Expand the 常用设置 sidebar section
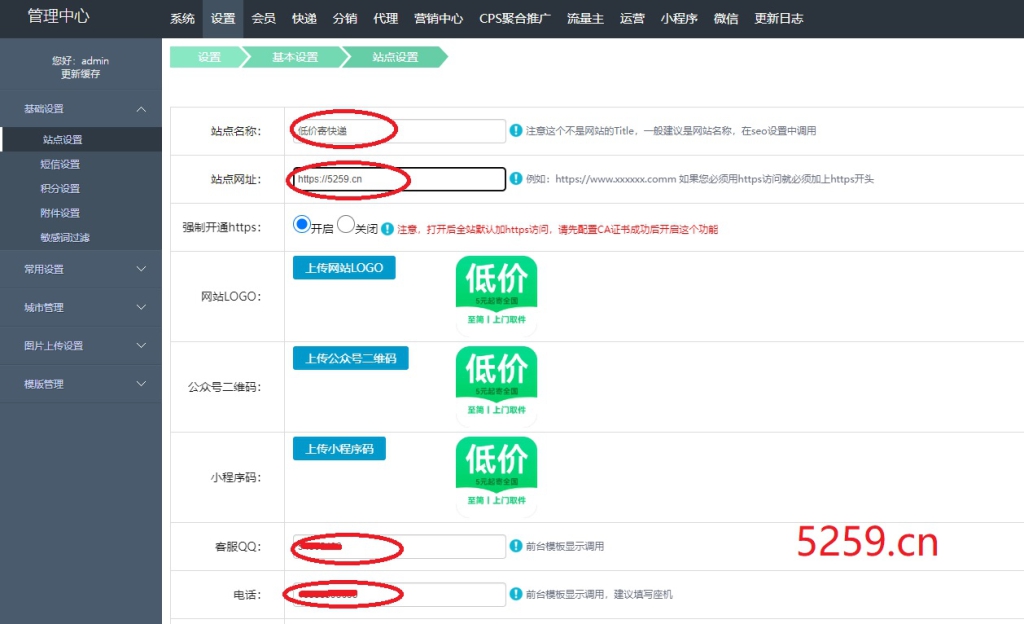 point(81,269)
